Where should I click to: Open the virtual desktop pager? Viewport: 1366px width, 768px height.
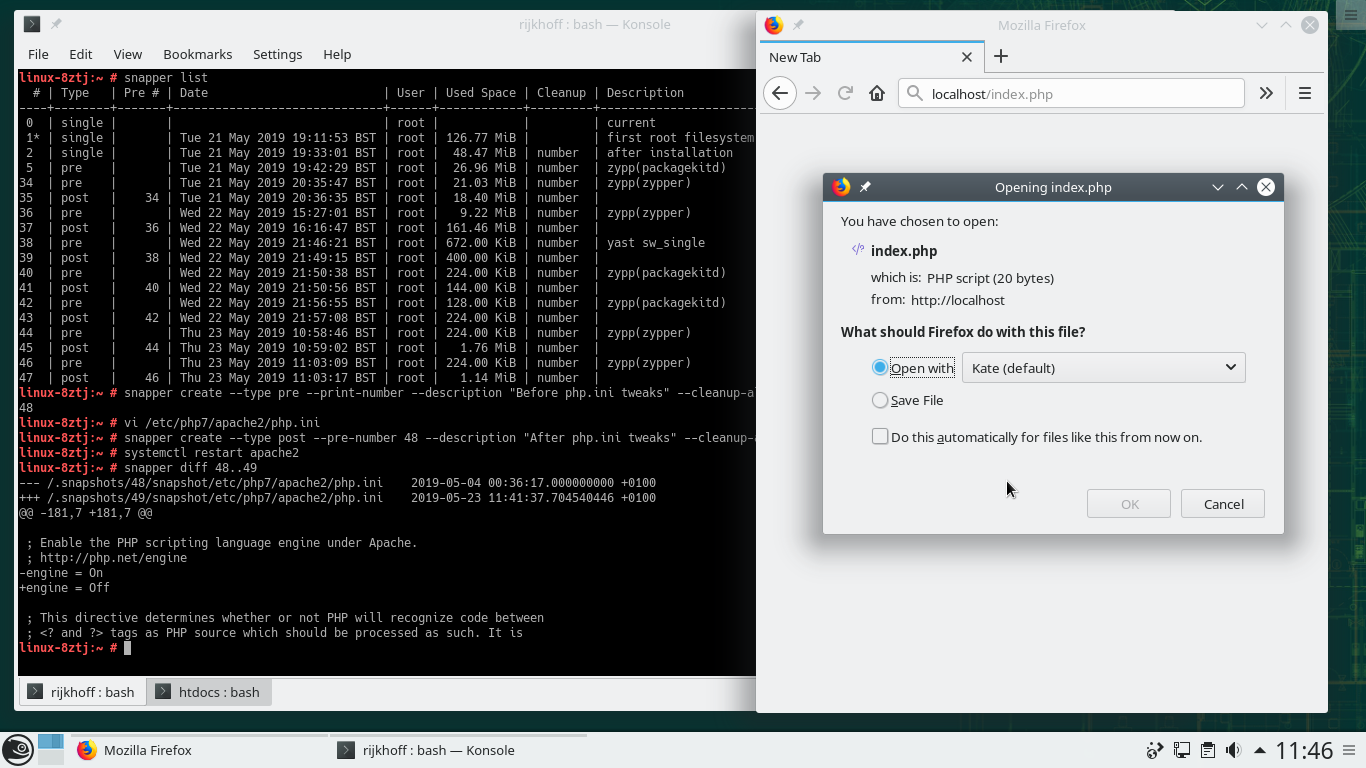click(51, 749)
